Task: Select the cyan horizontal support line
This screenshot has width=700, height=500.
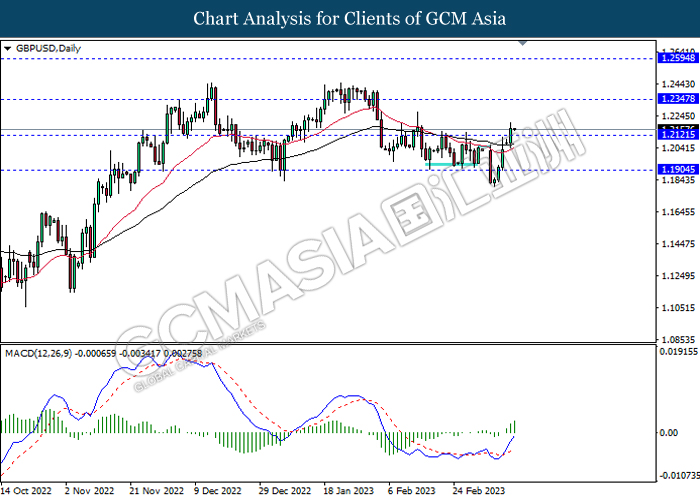Action: click(452, 164)
